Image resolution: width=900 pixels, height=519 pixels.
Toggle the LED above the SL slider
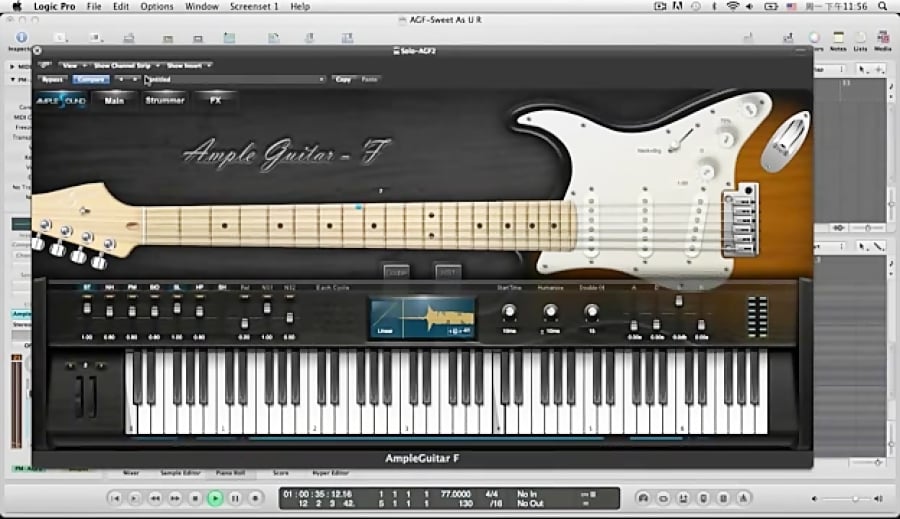[177, 296]
